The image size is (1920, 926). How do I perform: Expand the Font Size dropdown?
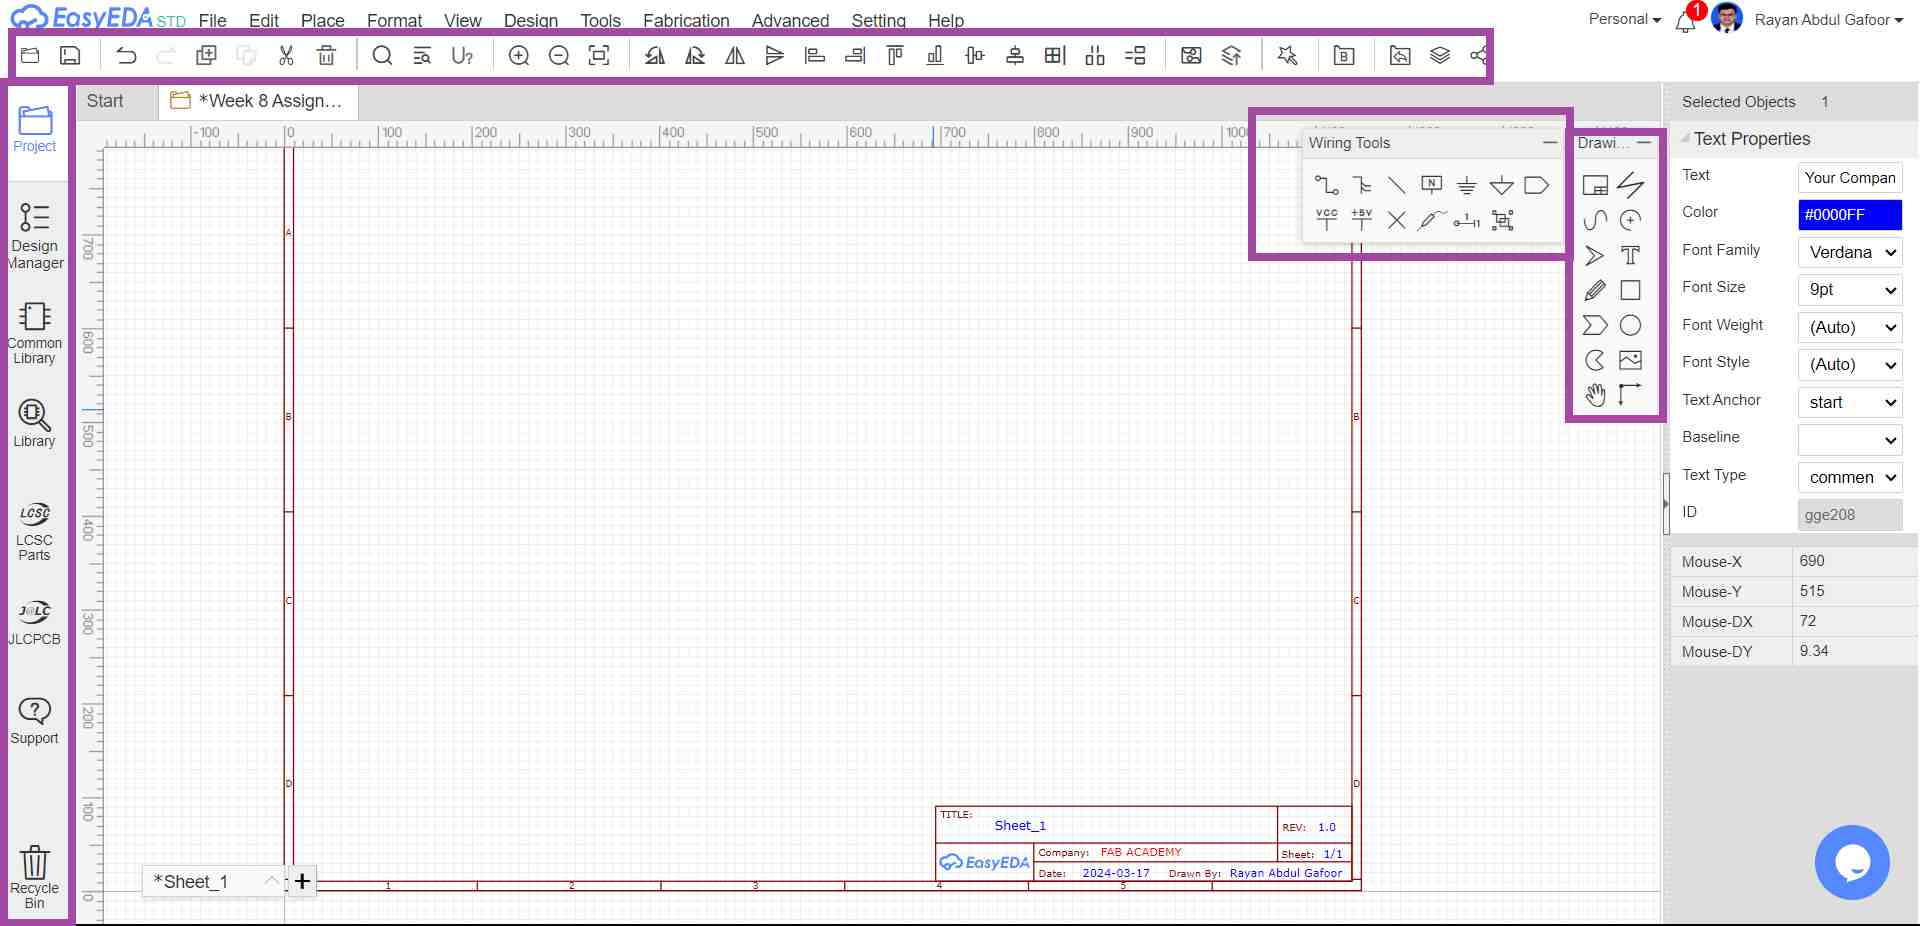click(1850, 290)
